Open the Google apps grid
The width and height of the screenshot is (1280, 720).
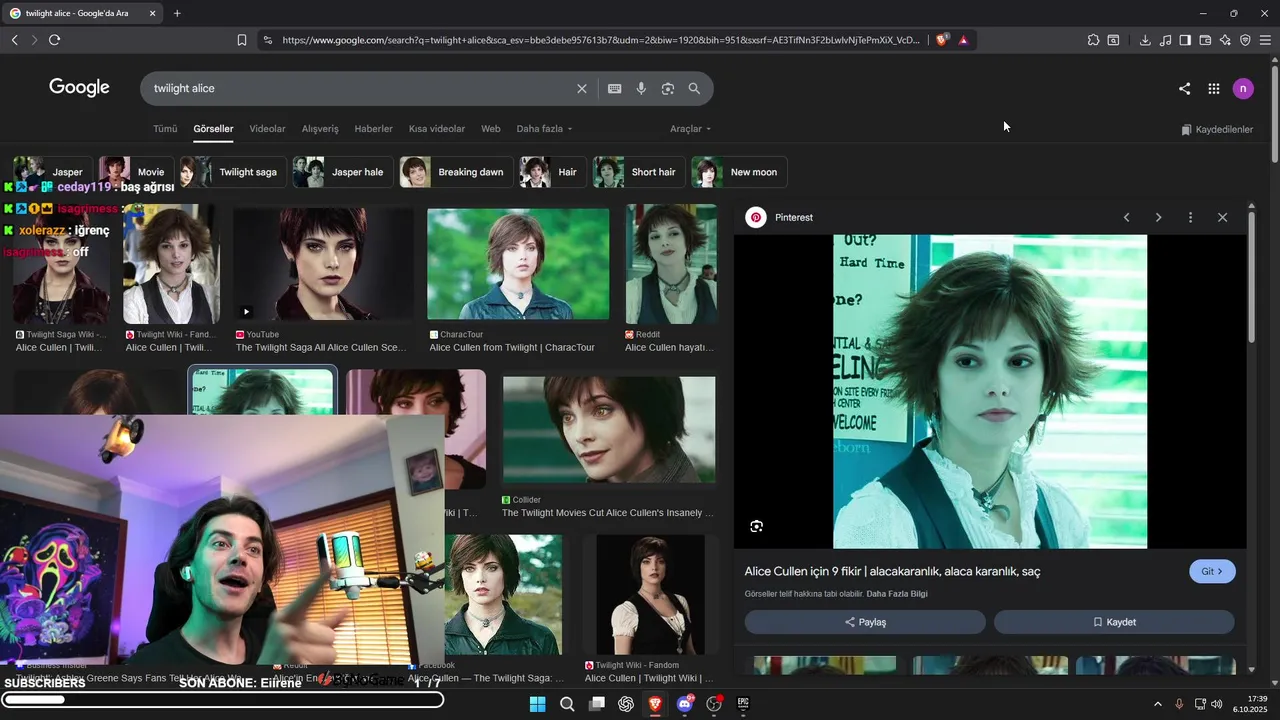point(1213,88)
